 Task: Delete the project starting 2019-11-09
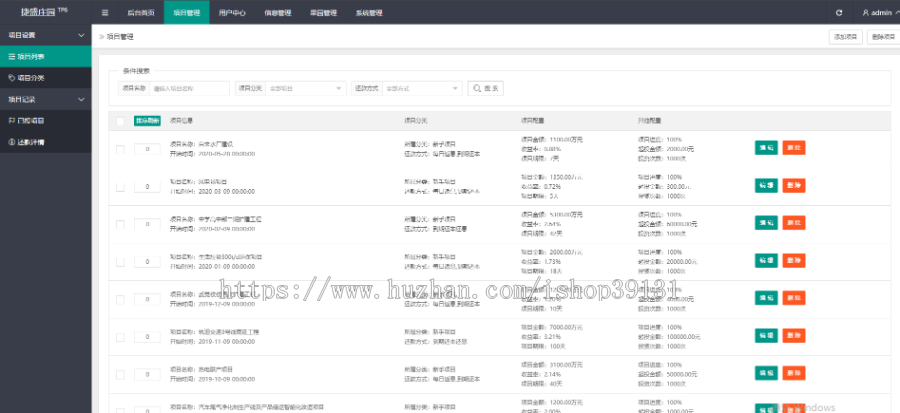coord(794,336)
